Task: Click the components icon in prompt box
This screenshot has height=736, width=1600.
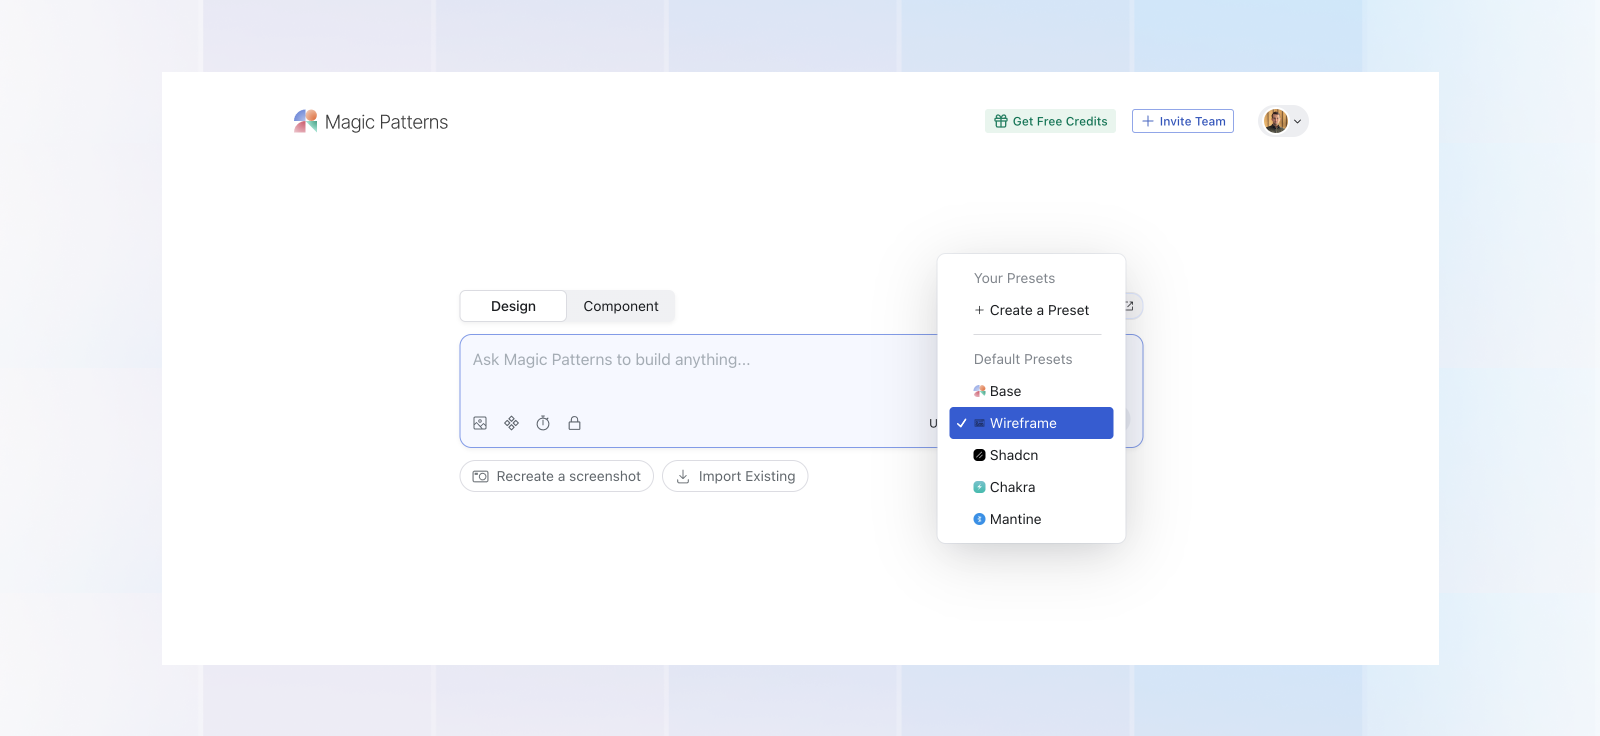Action: point(511,423)
